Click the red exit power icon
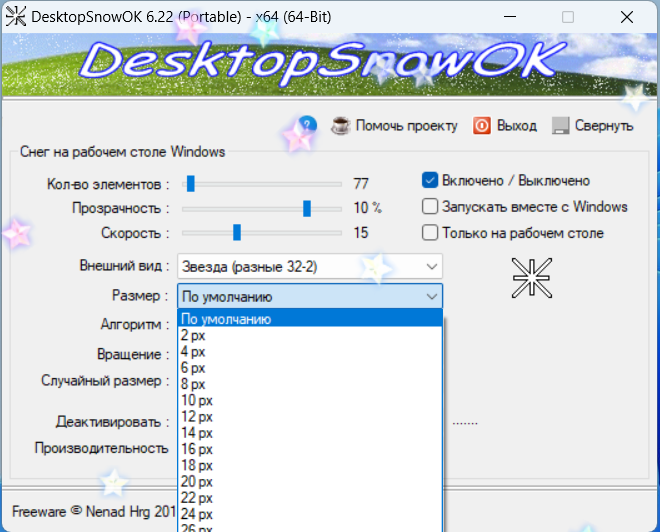This screenshot has height=532, width=660. tap(482, 125)
